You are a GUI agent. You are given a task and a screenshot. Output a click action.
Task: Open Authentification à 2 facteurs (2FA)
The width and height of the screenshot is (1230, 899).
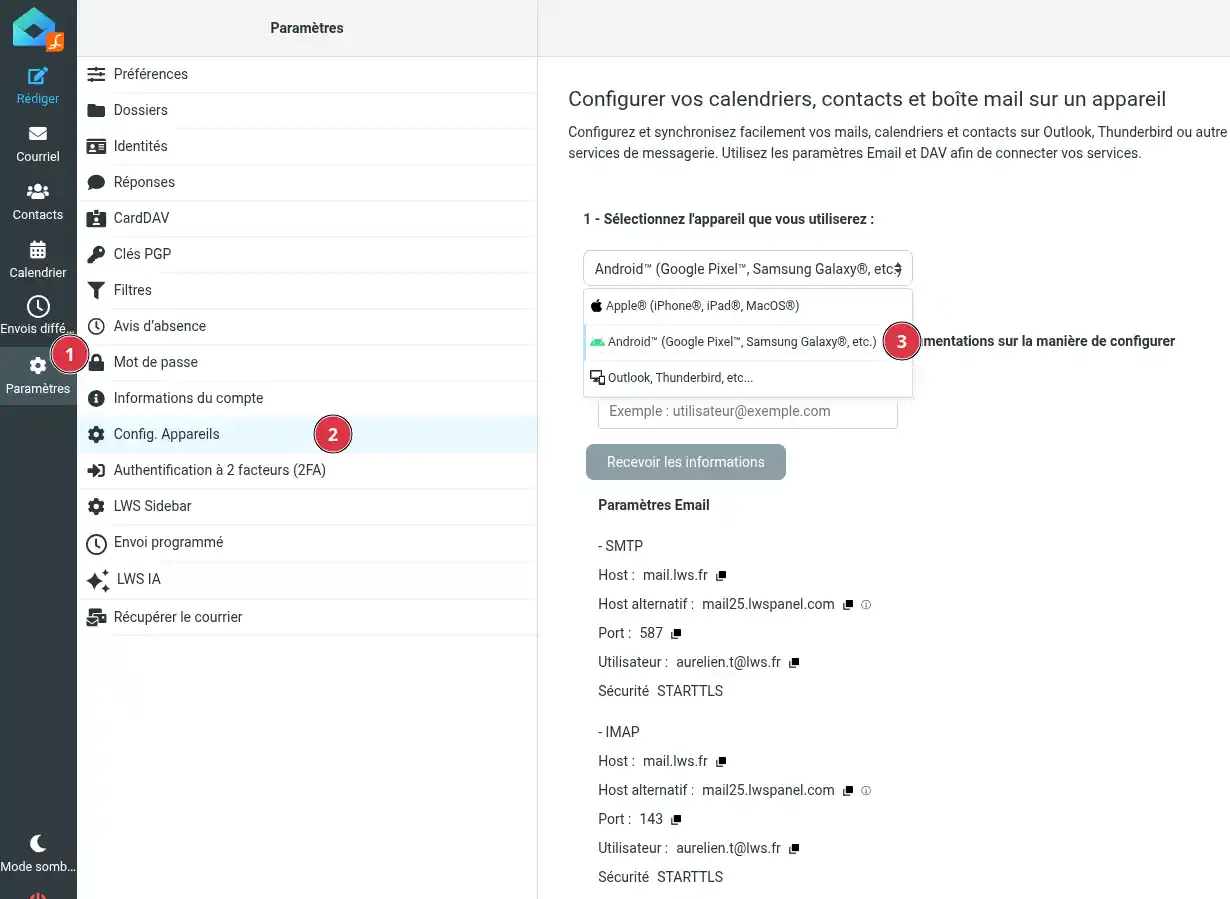click(307, 470)
